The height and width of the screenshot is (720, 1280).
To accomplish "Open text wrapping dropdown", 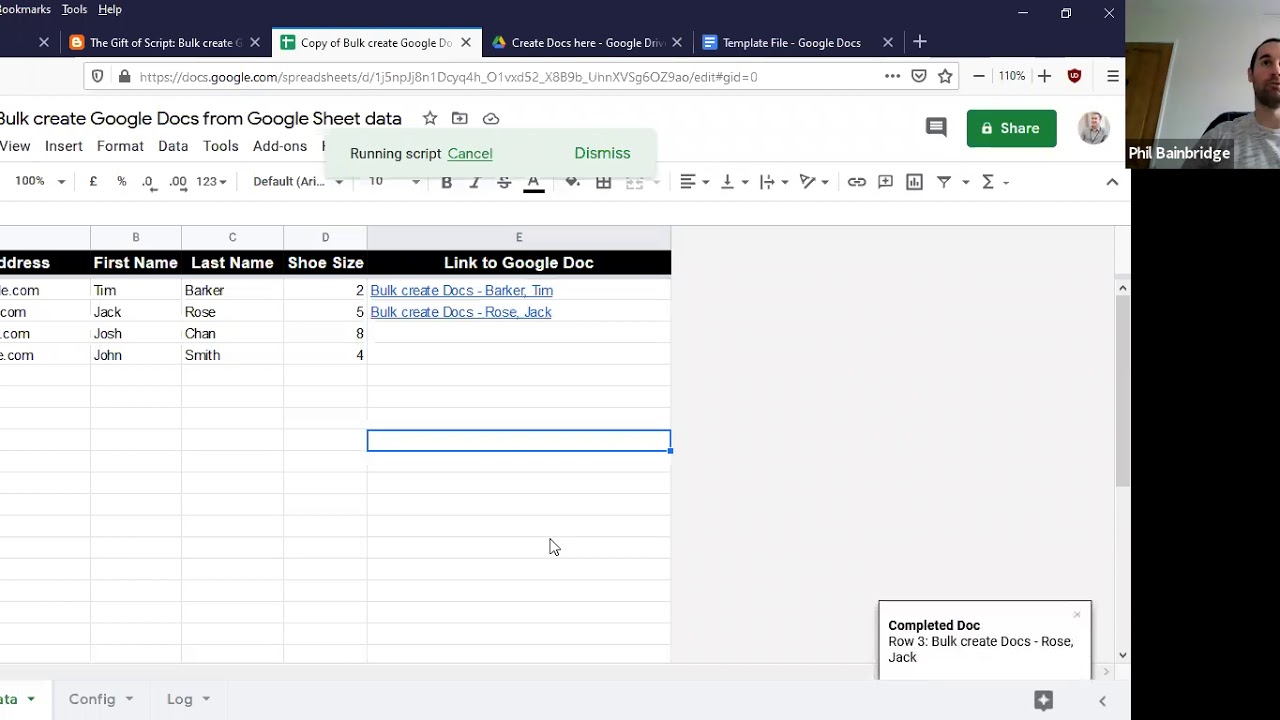I will coord(773,182).
